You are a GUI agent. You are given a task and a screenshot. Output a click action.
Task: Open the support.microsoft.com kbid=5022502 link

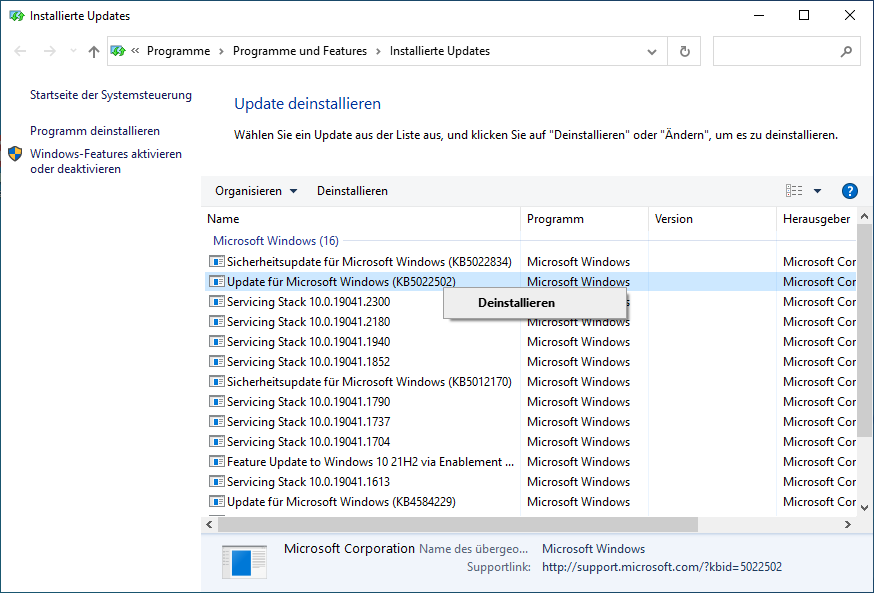[662, 567]
